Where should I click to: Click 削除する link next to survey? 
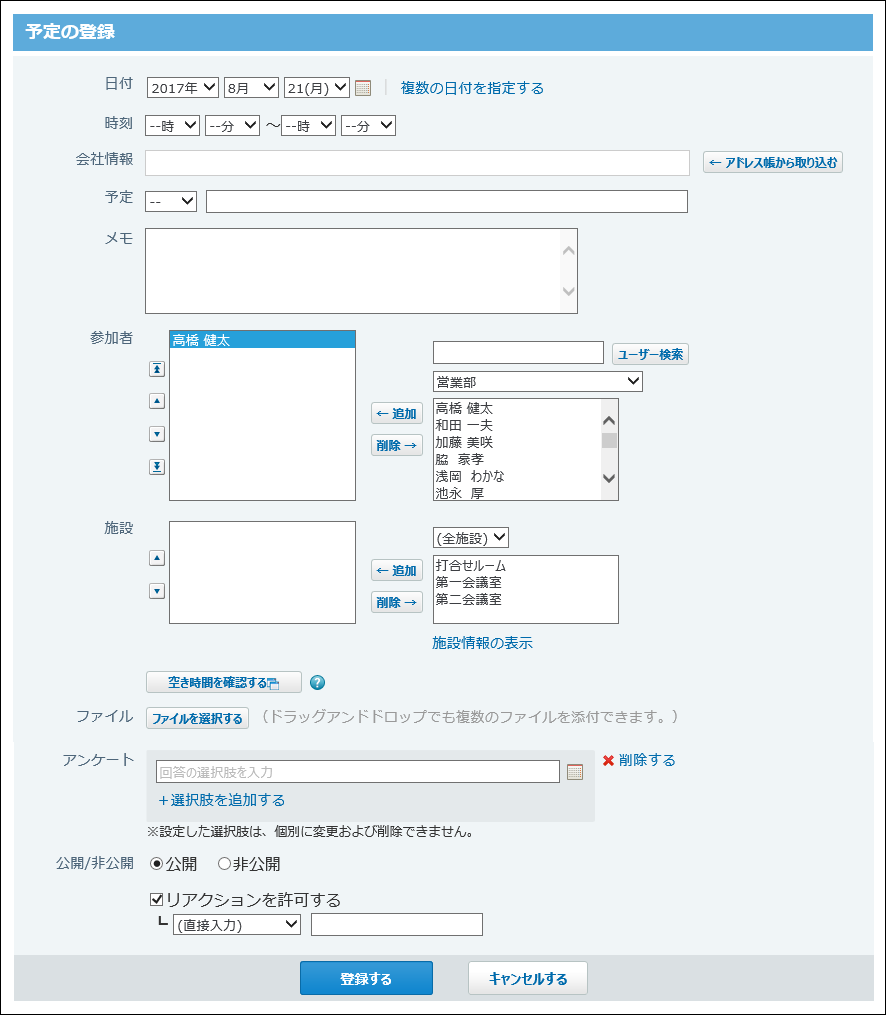647,760
